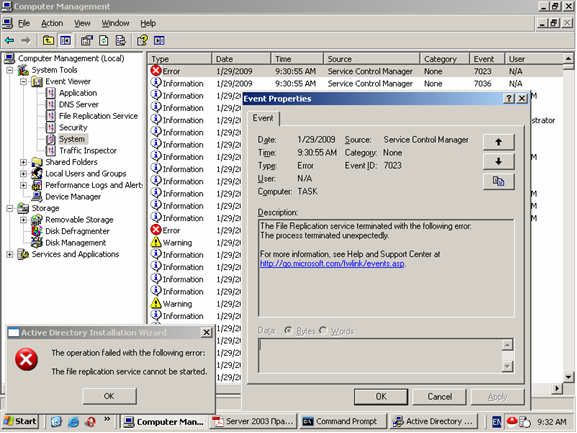Click the Show Desktop quick launch icon
577x433 pixels.
tap(56, 422)
